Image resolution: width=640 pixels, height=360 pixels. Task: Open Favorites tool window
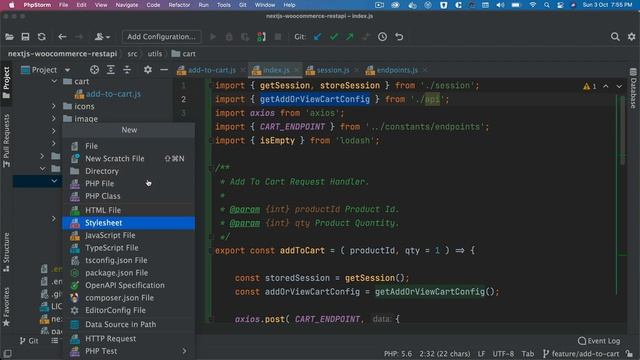coord(6,307)
